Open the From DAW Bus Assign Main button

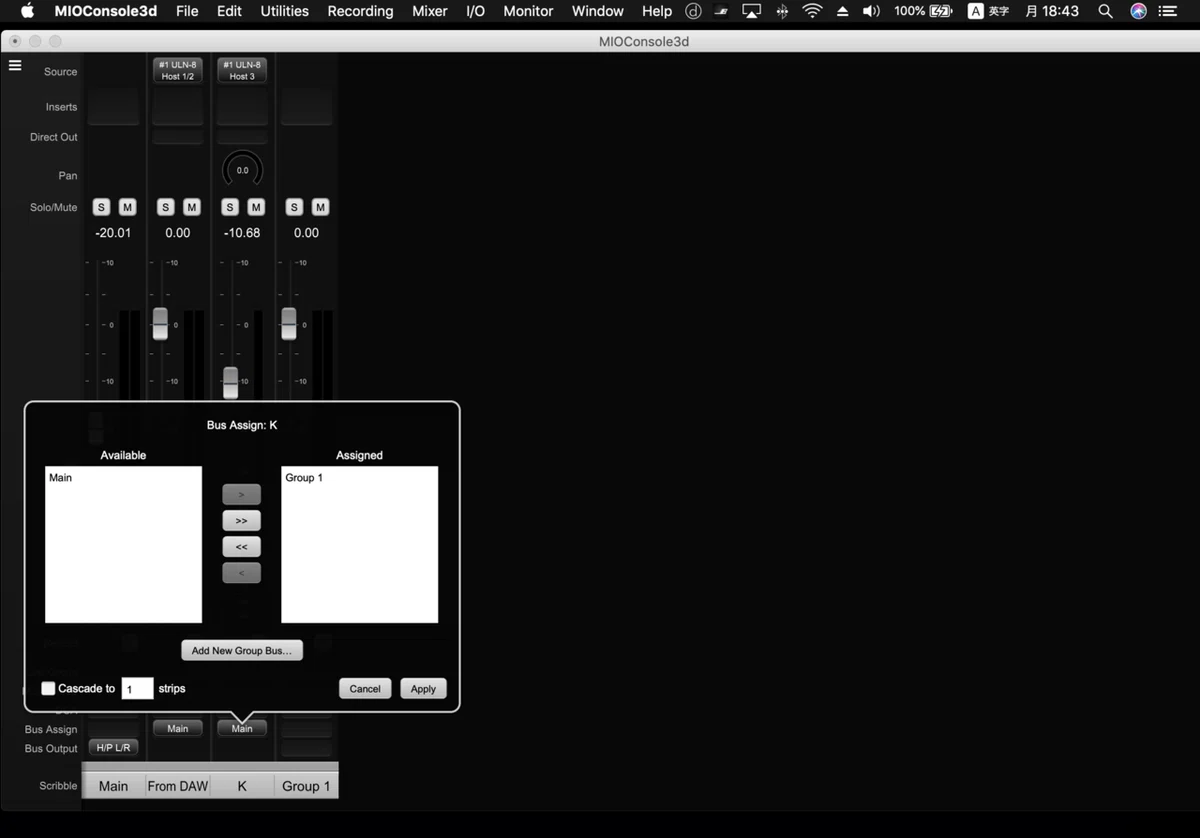coord(178,728)
